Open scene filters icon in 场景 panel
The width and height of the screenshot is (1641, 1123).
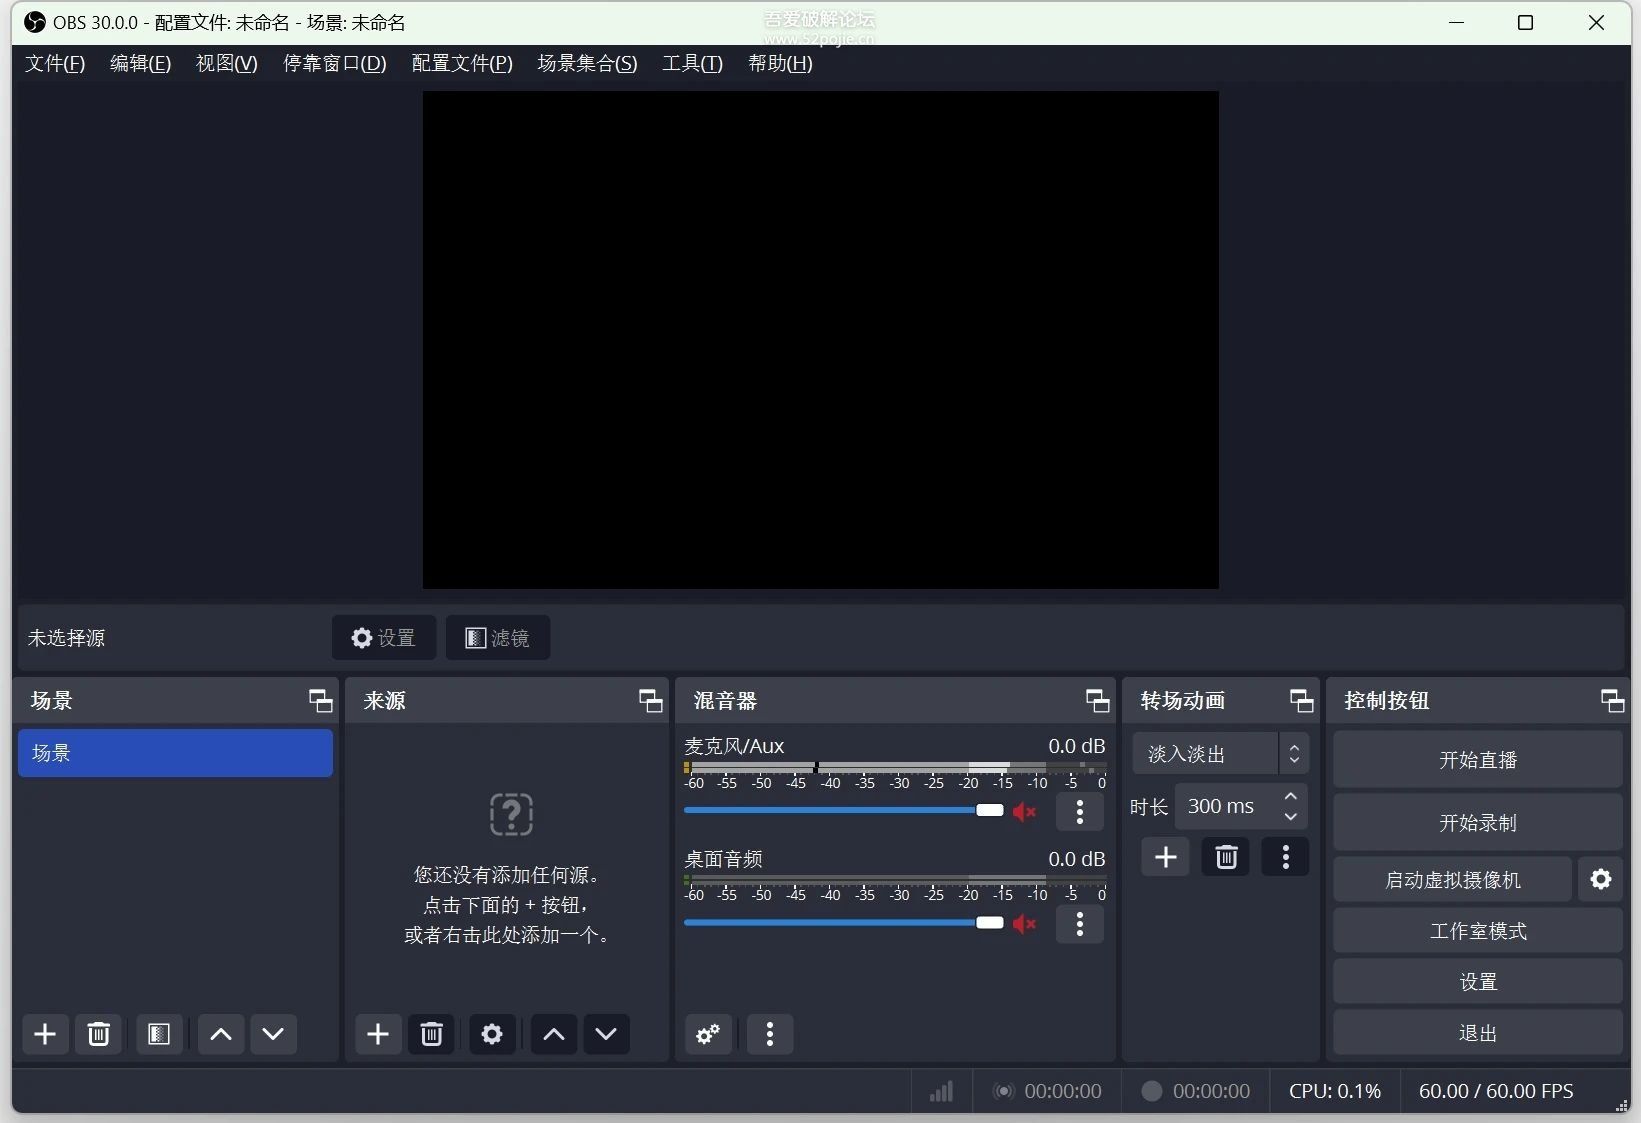pyautogui.click(x=159, y=1034)
